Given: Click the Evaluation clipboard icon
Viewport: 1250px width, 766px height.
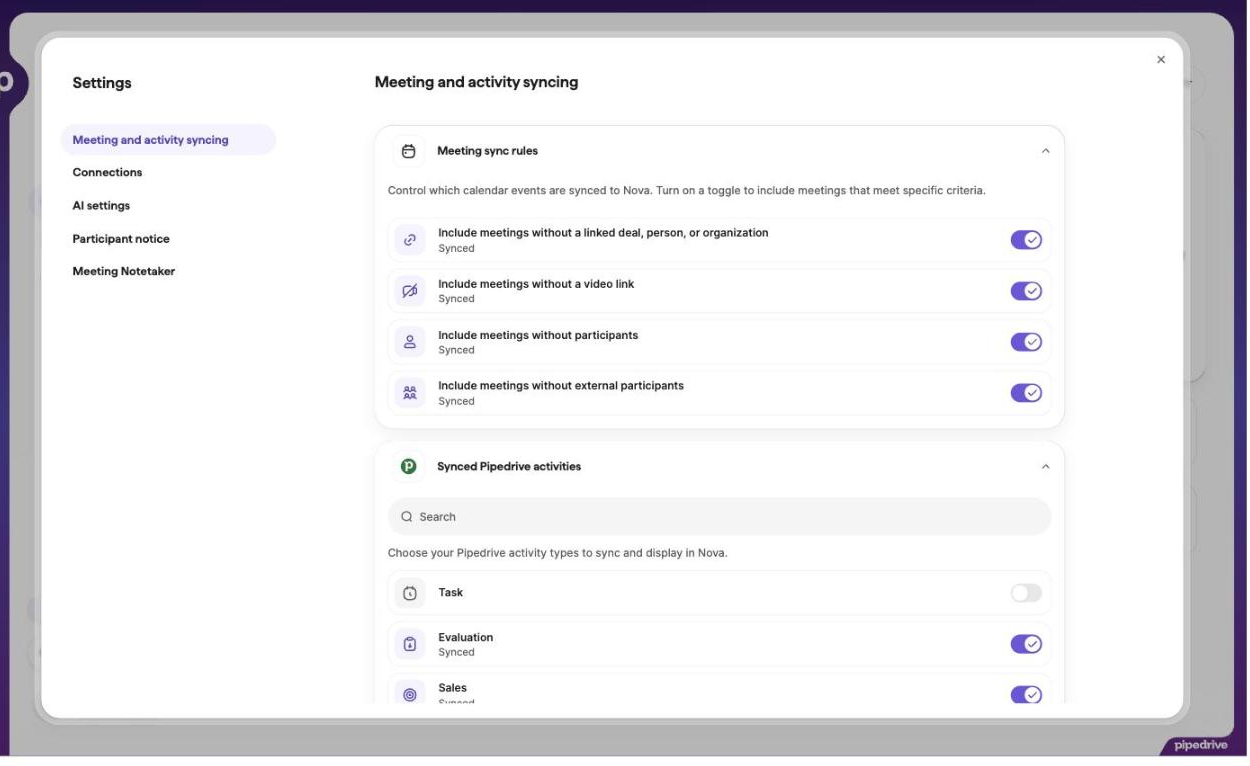Looking at the screenshot, I should click(409, 644).
